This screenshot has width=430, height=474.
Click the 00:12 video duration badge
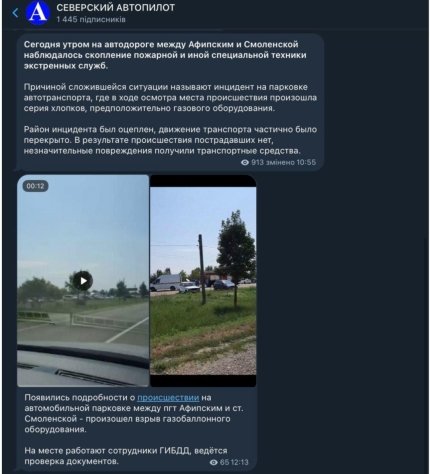[x=35, y=186]
